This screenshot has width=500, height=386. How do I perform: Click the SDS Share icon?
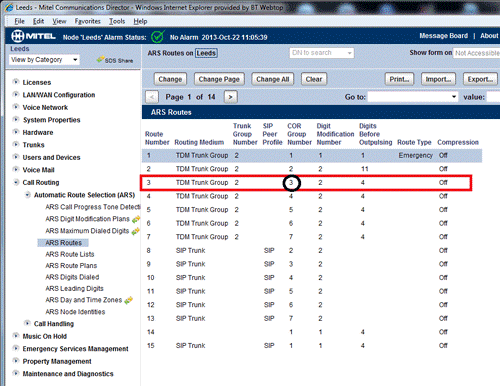coord(100,59)
